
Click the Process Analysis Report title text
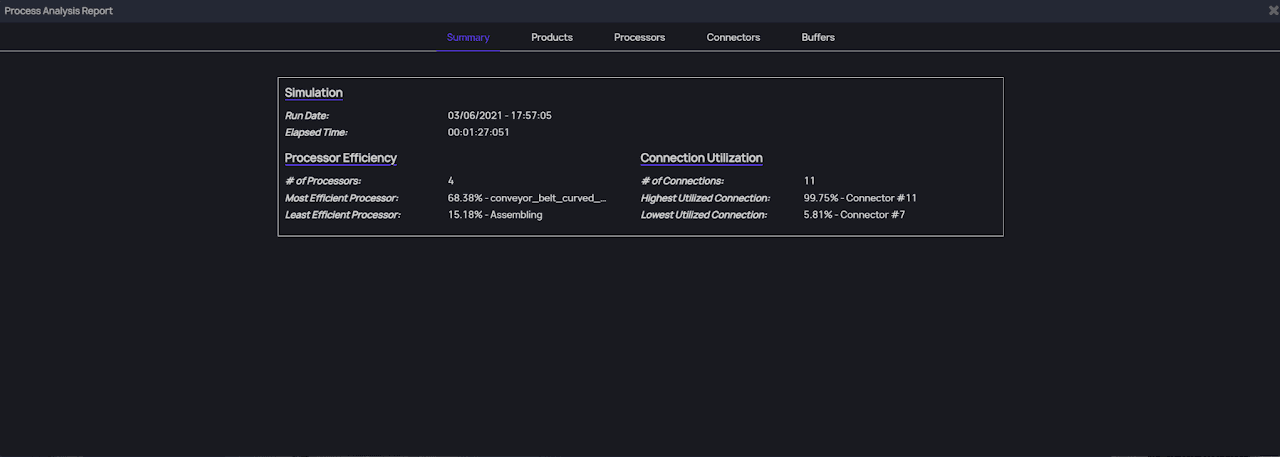pos(59,11)
